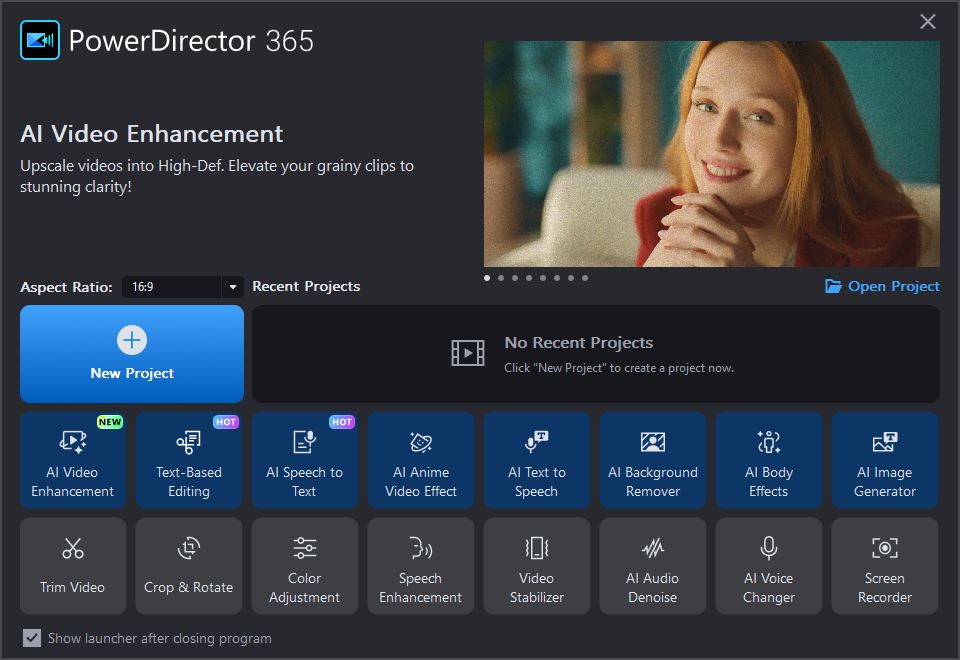Click the Open Project folder icon

point(833,286)
